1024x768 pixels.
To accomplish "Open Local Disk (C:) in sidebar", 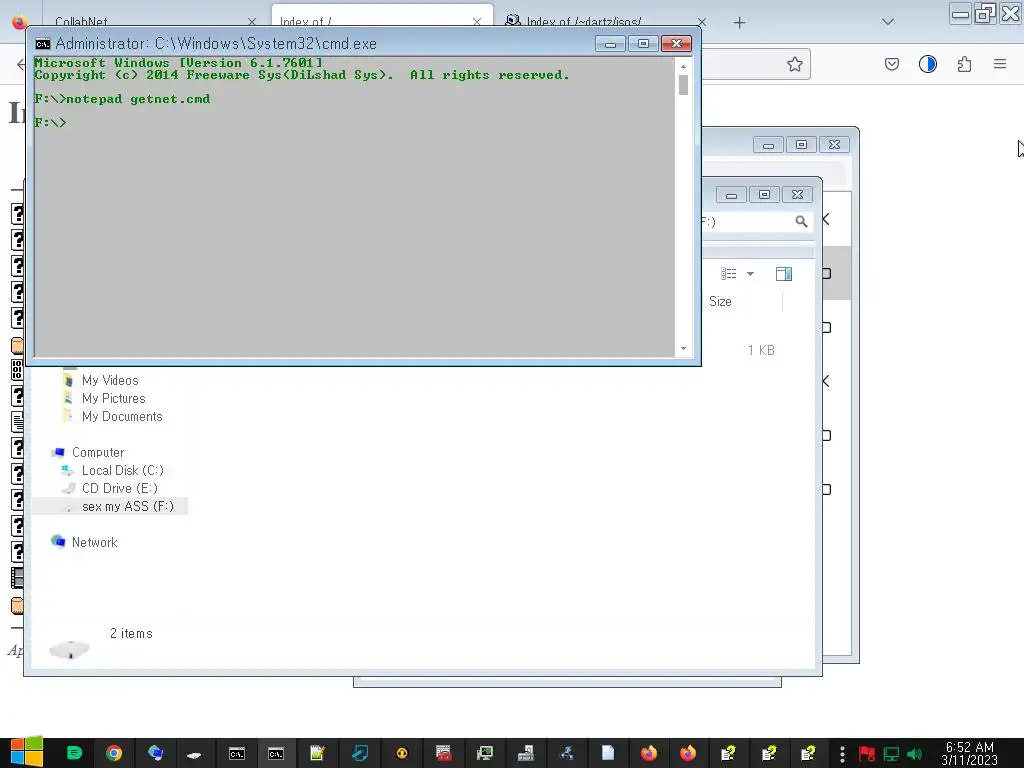I will click(x=123, y=470).
